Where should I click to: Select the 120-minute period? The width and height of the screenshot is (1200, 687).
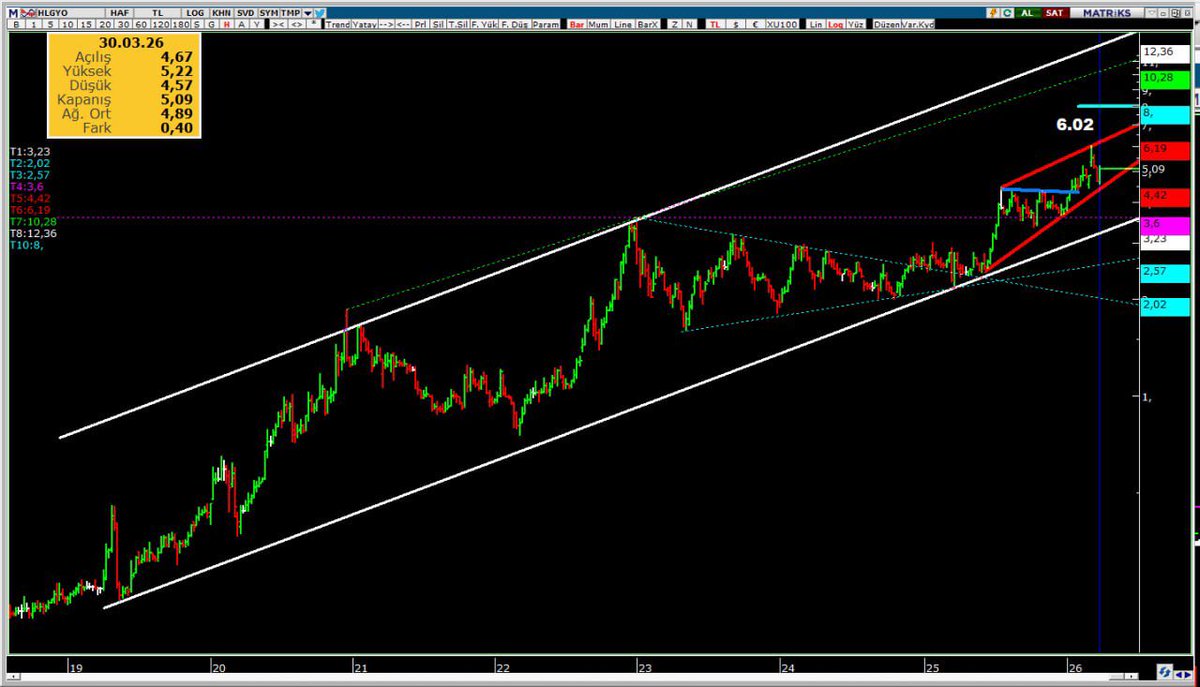[x=161, y=24]
